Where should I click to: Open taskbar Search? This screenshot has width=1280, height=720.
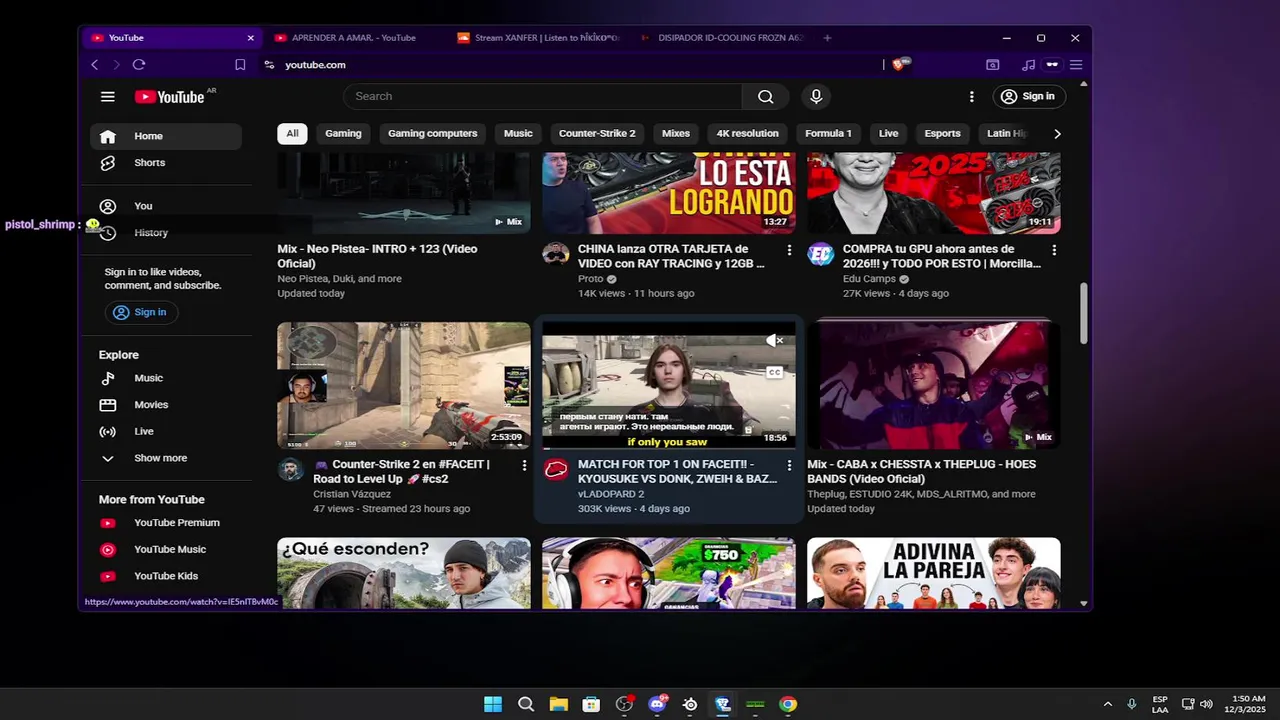(x=526, y=704)
